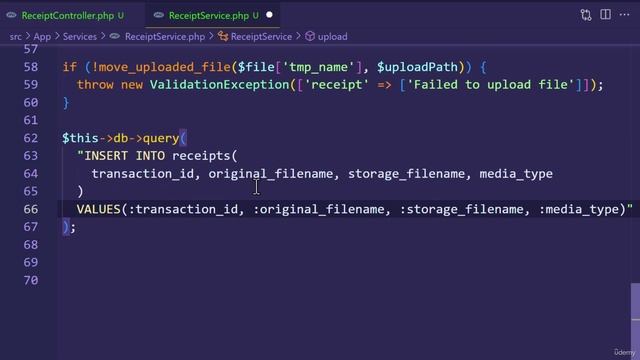Click :transaction_id placeholder on line 66
Viewport: 640px width, 360px height.
tap(183, 209)
